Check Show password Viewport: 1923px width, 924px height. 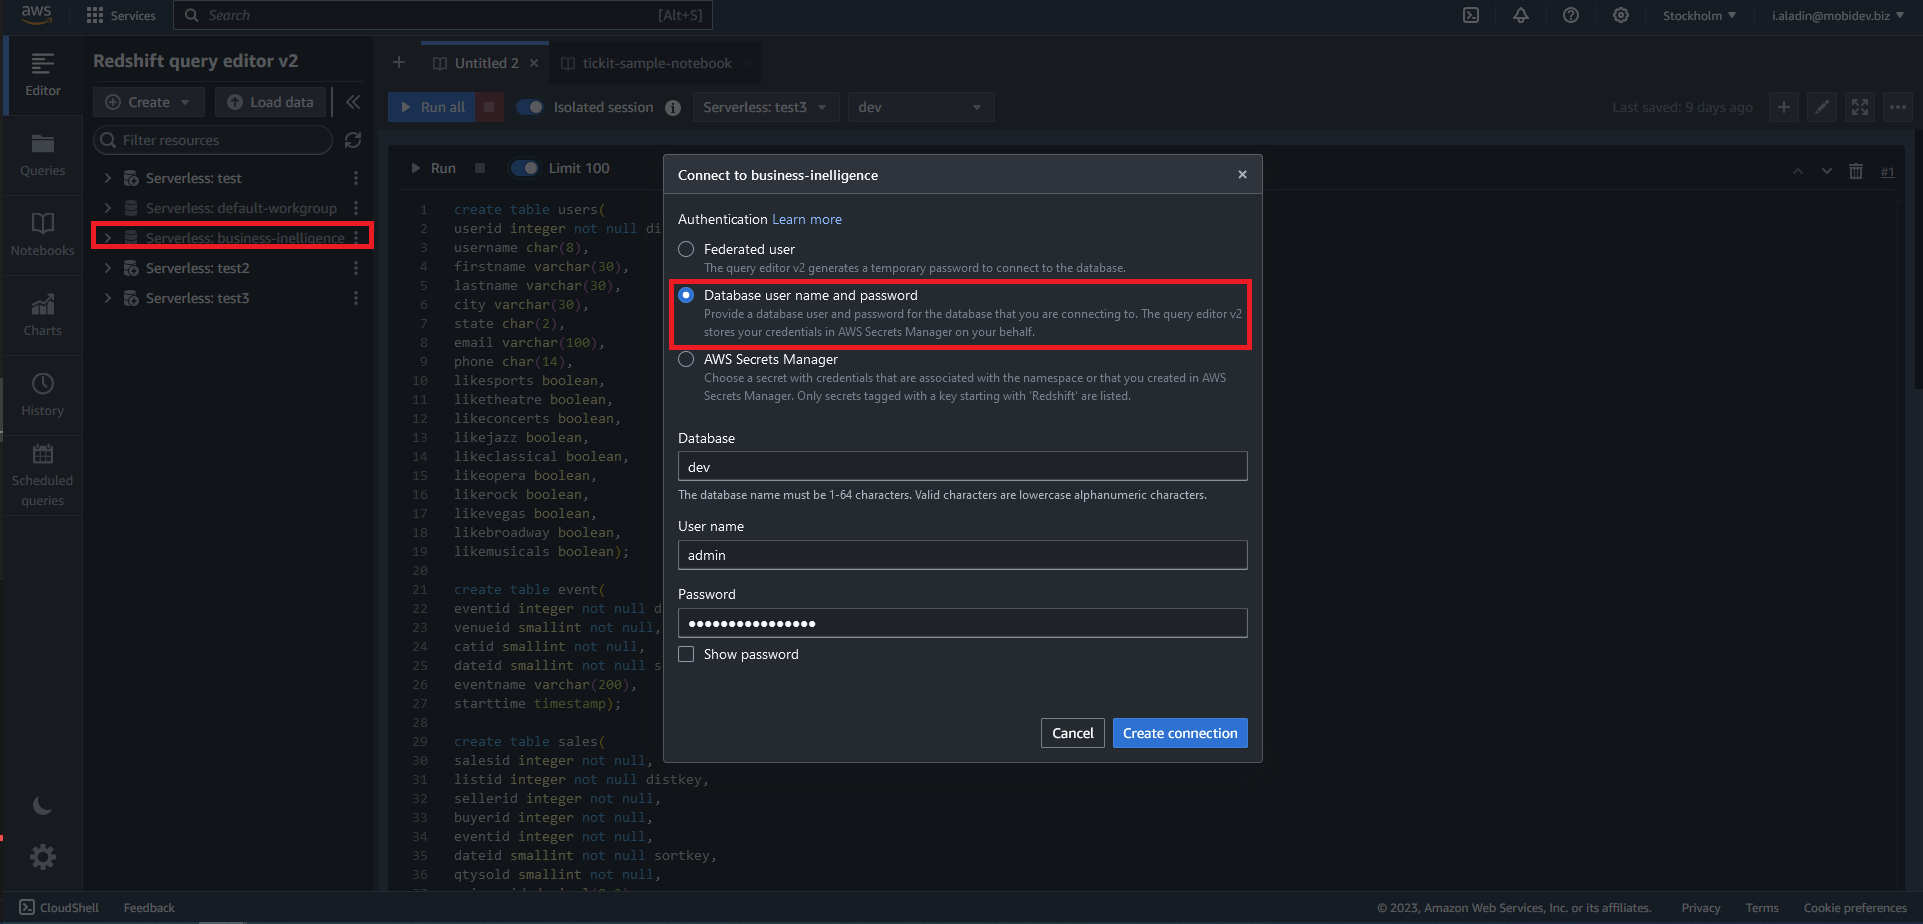(x=686, y=654)
